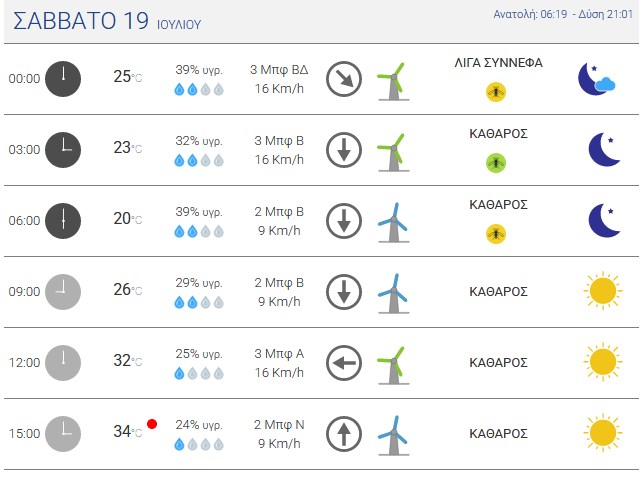Click the crescent moon icon at 06:00
Viewport: 640px width, 480px height.
pos(604,220)
